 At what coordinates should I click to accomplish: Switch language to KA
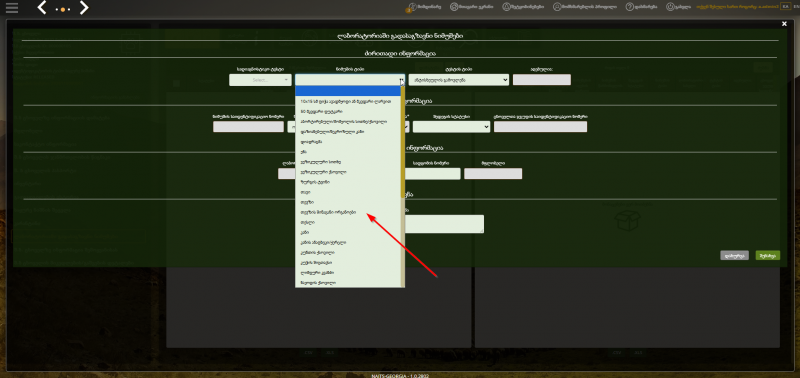point(785,7)
